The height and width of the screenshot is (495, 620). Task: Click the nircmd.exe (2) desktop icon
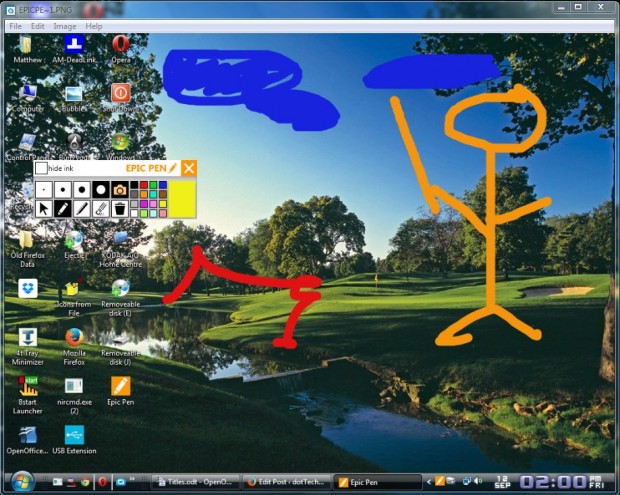[74, 395]
